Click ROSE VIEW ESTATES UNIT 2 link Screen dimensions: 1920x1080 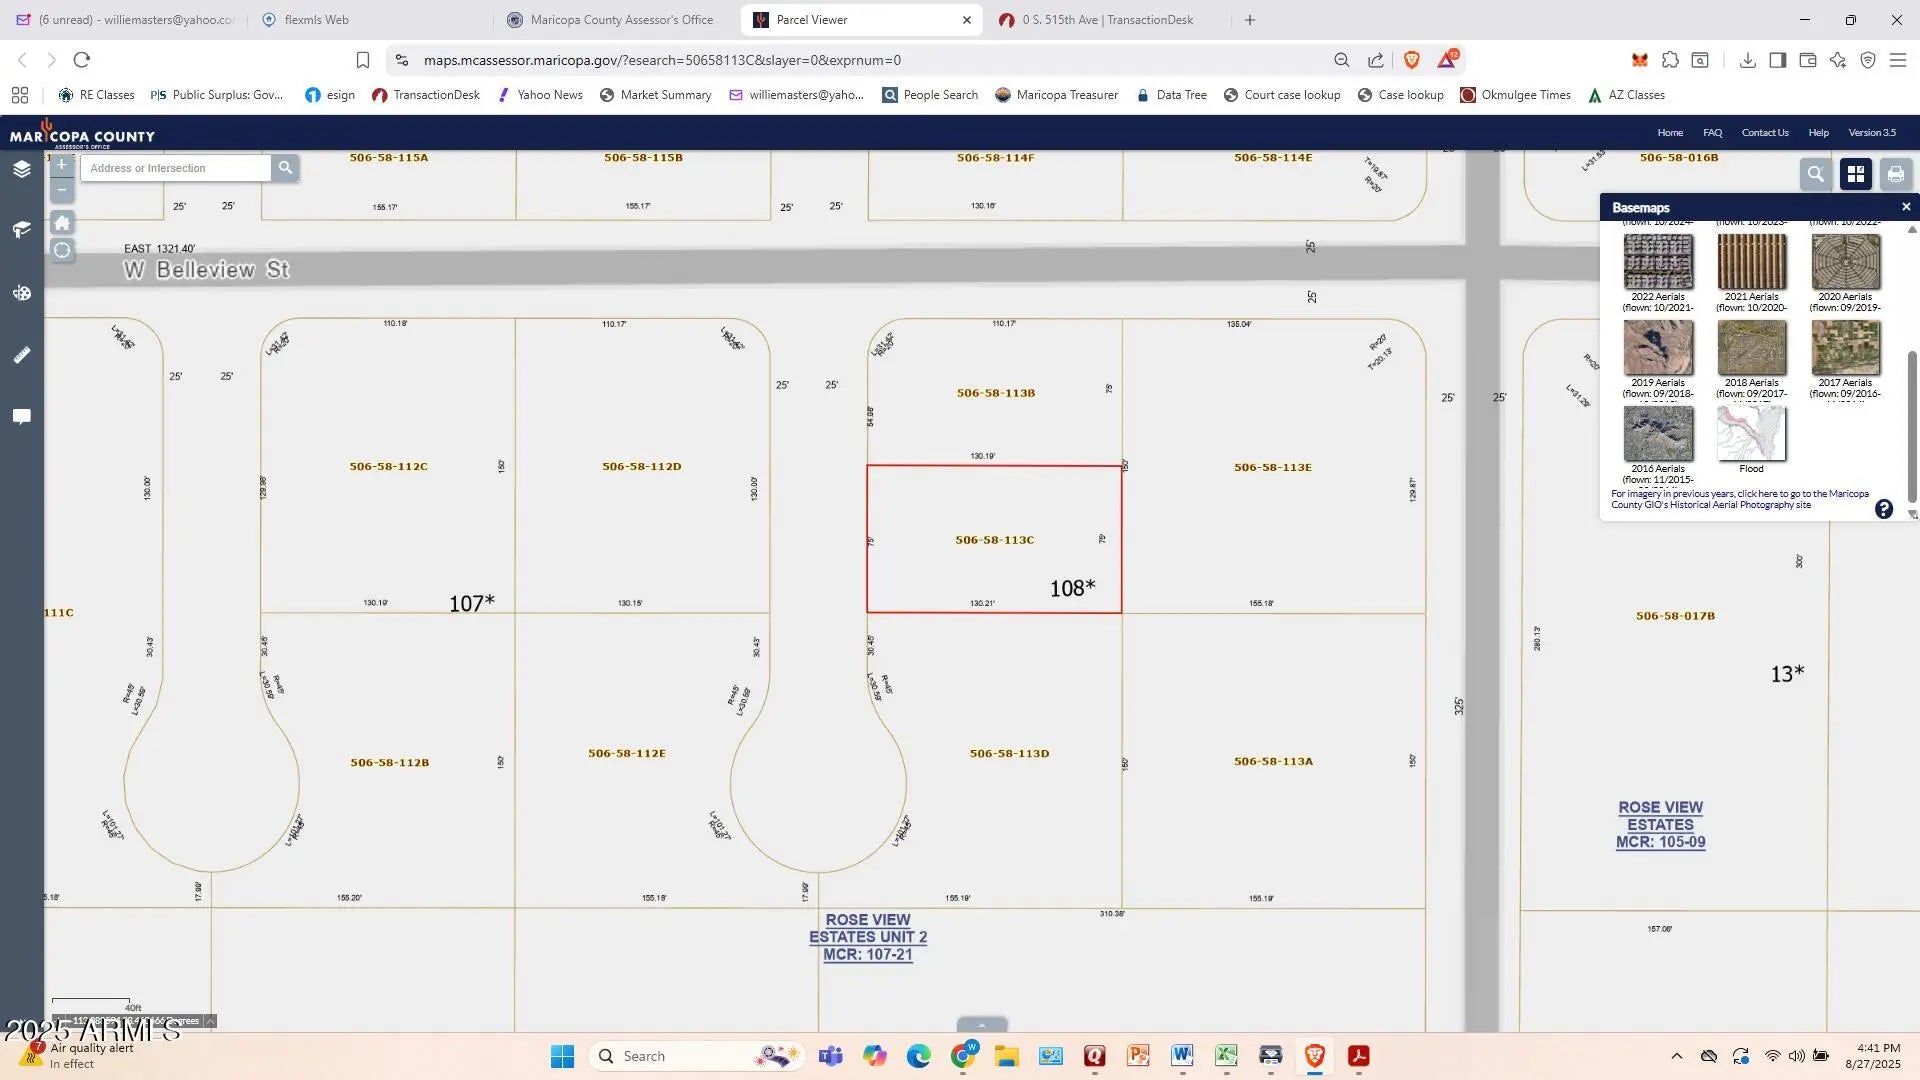[867, 937]
